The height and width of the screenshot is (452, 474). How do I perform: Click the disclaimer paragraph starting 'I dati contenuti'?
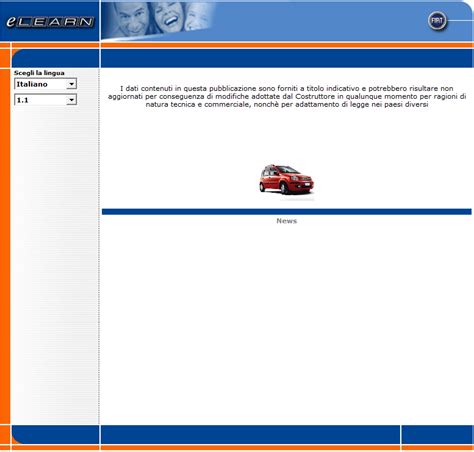click(287, 96)
